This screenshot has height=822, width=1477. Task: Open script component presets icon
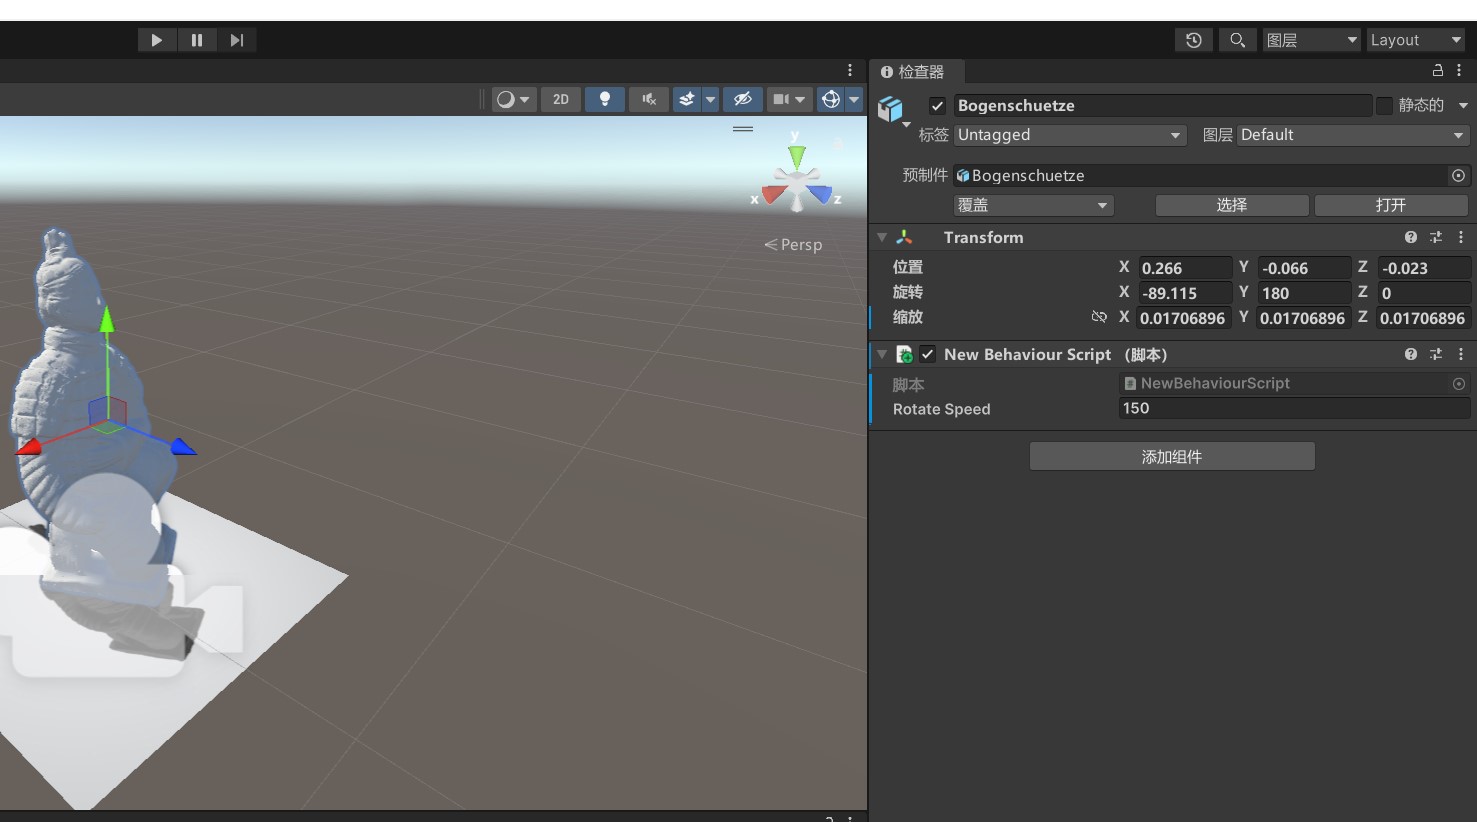pyautogui.click(x=1436, y=355)
